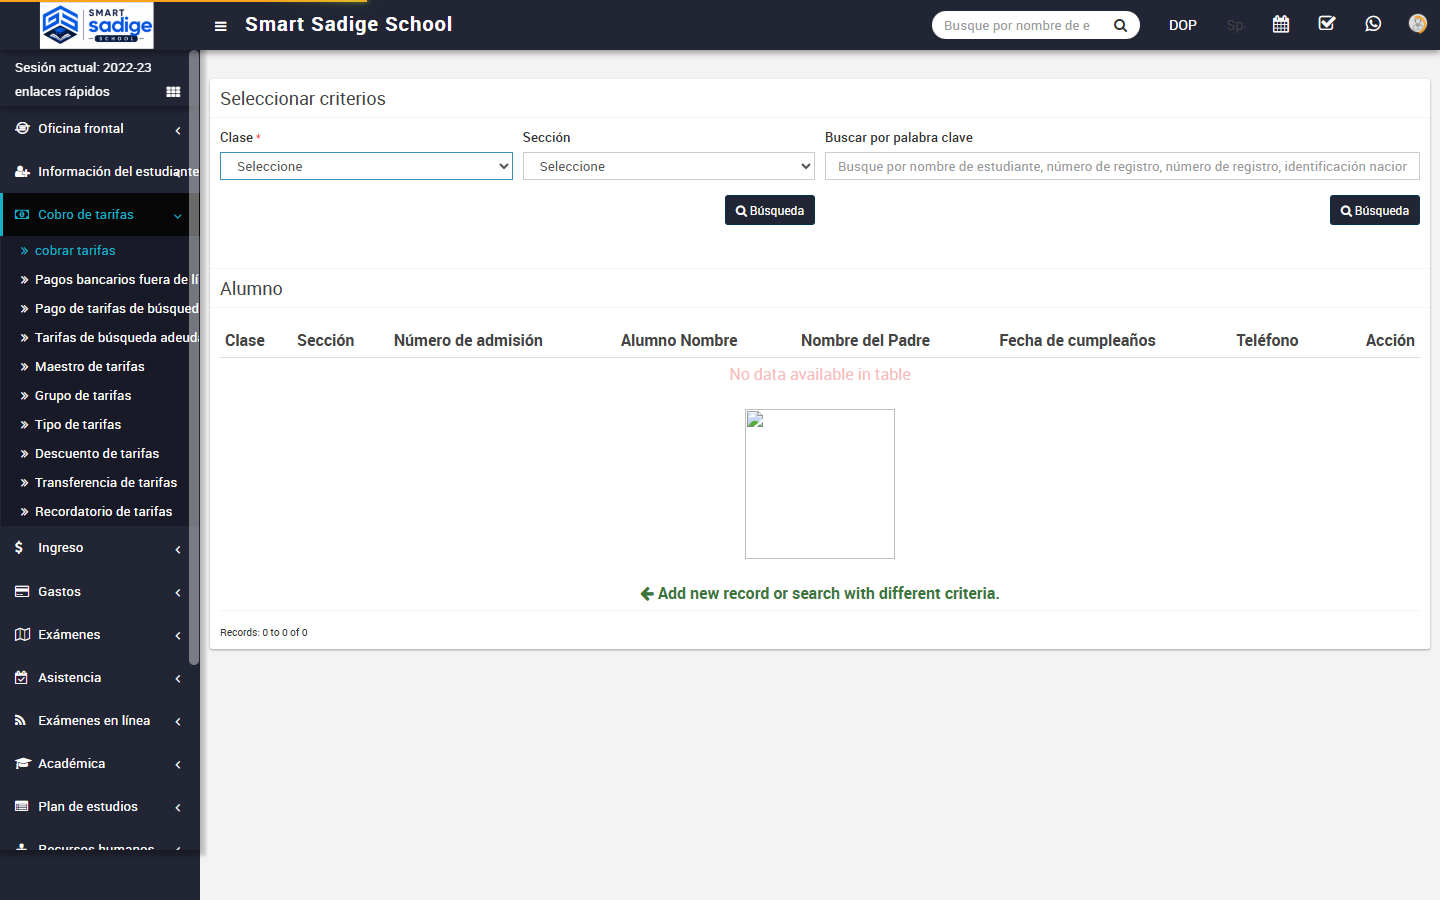Viewport: 1440px width, 900px height.
Task: Expand the Exámenes en línea chevron
Action: (178, 722)
